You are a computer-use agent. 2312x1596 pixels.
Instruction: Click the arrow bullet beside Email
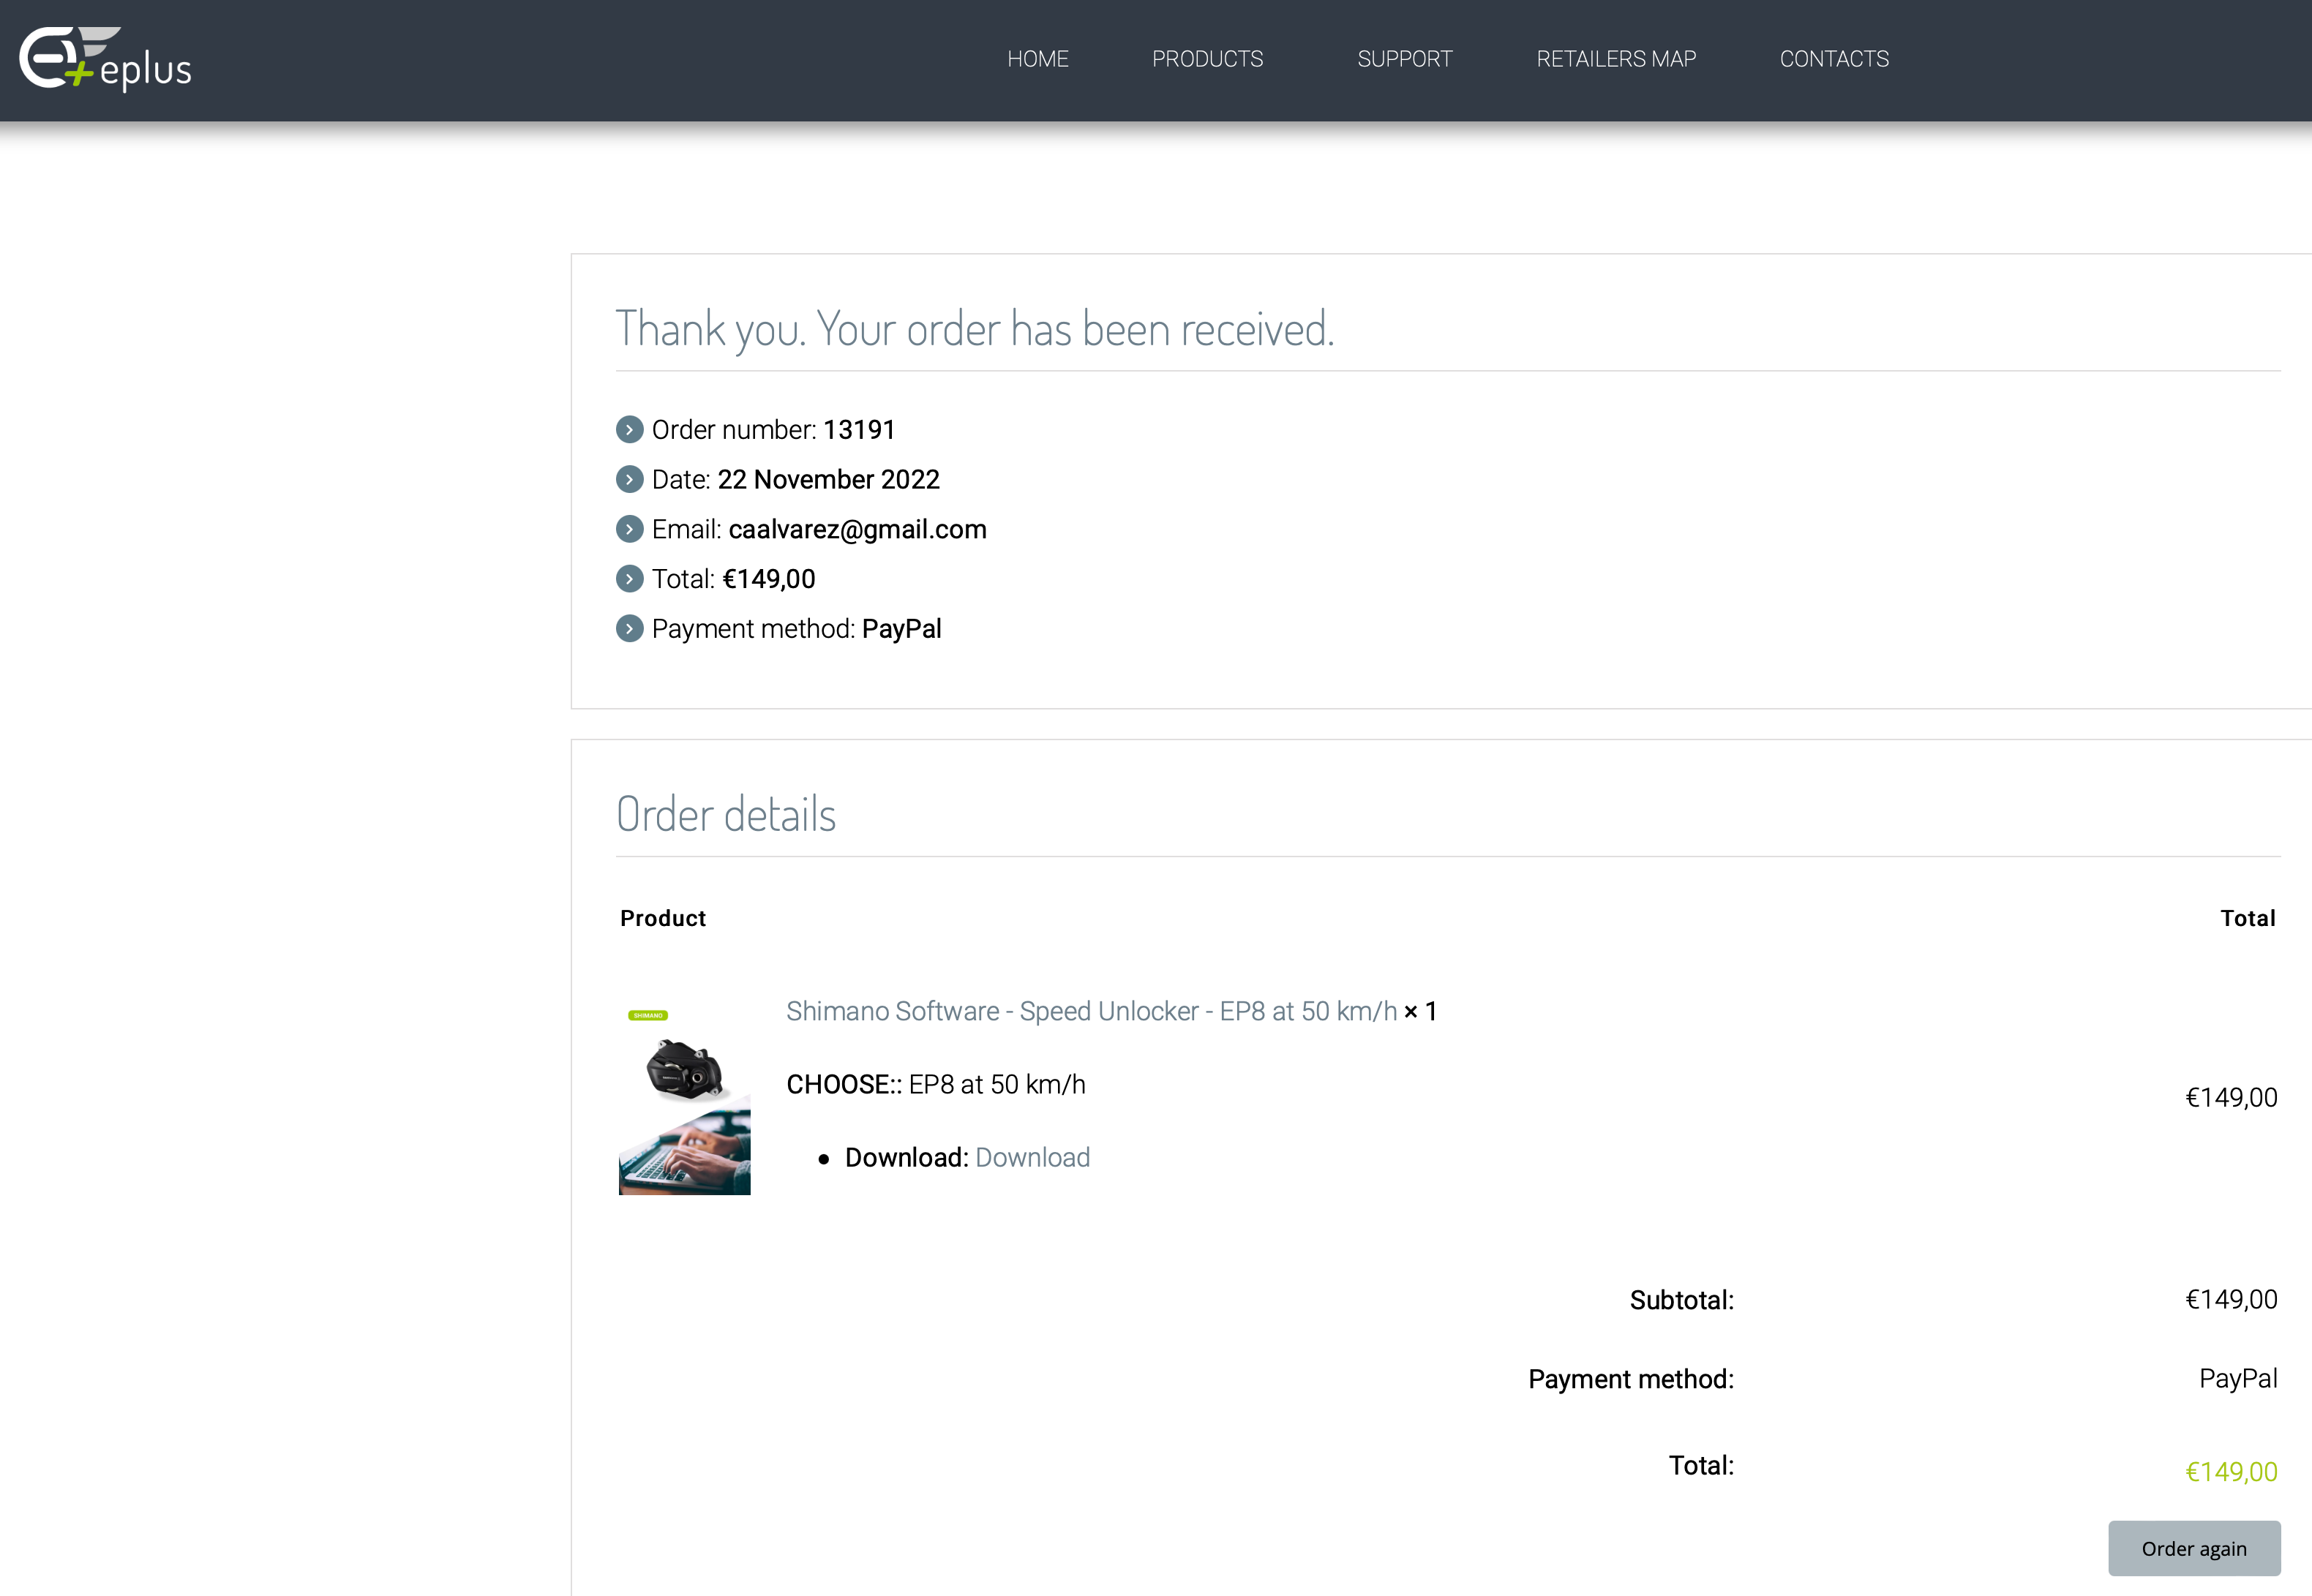click(x=629, y=529)
